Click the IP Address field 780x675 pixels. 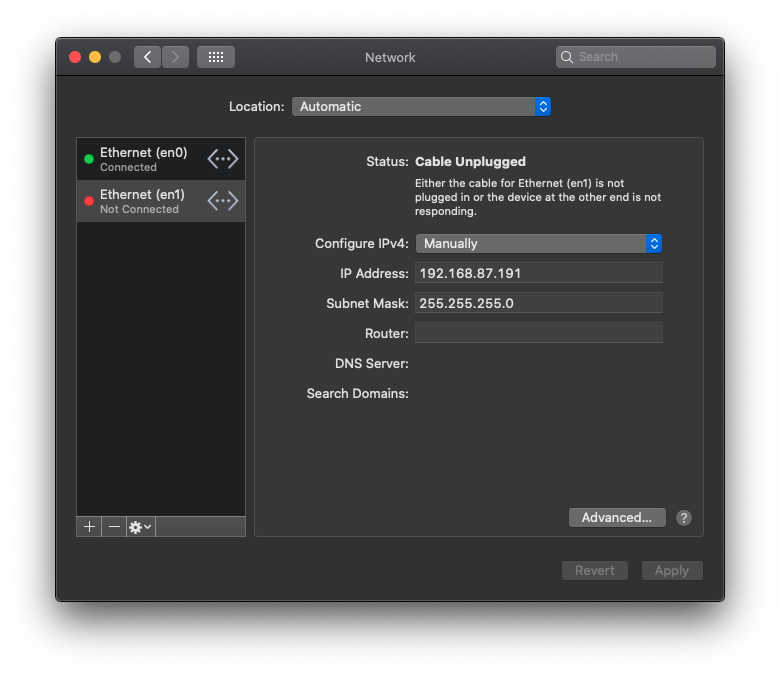pos(539,273)
